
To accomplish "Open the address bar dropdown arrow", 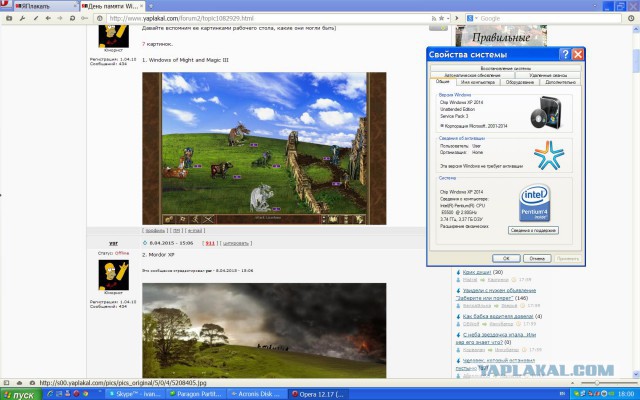I will pyautogui.click(x=448, y=18).
